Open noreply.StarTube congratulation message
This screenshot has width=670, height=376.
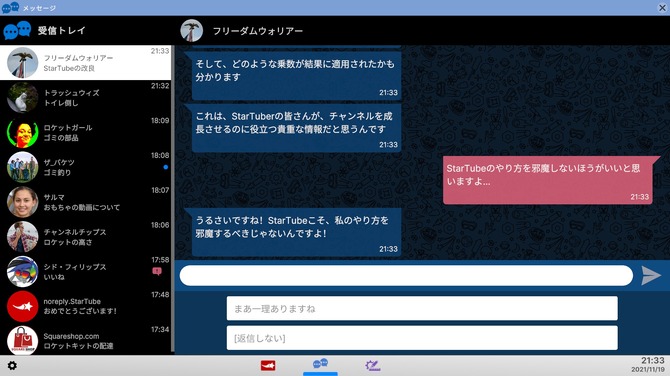(85, 306)
